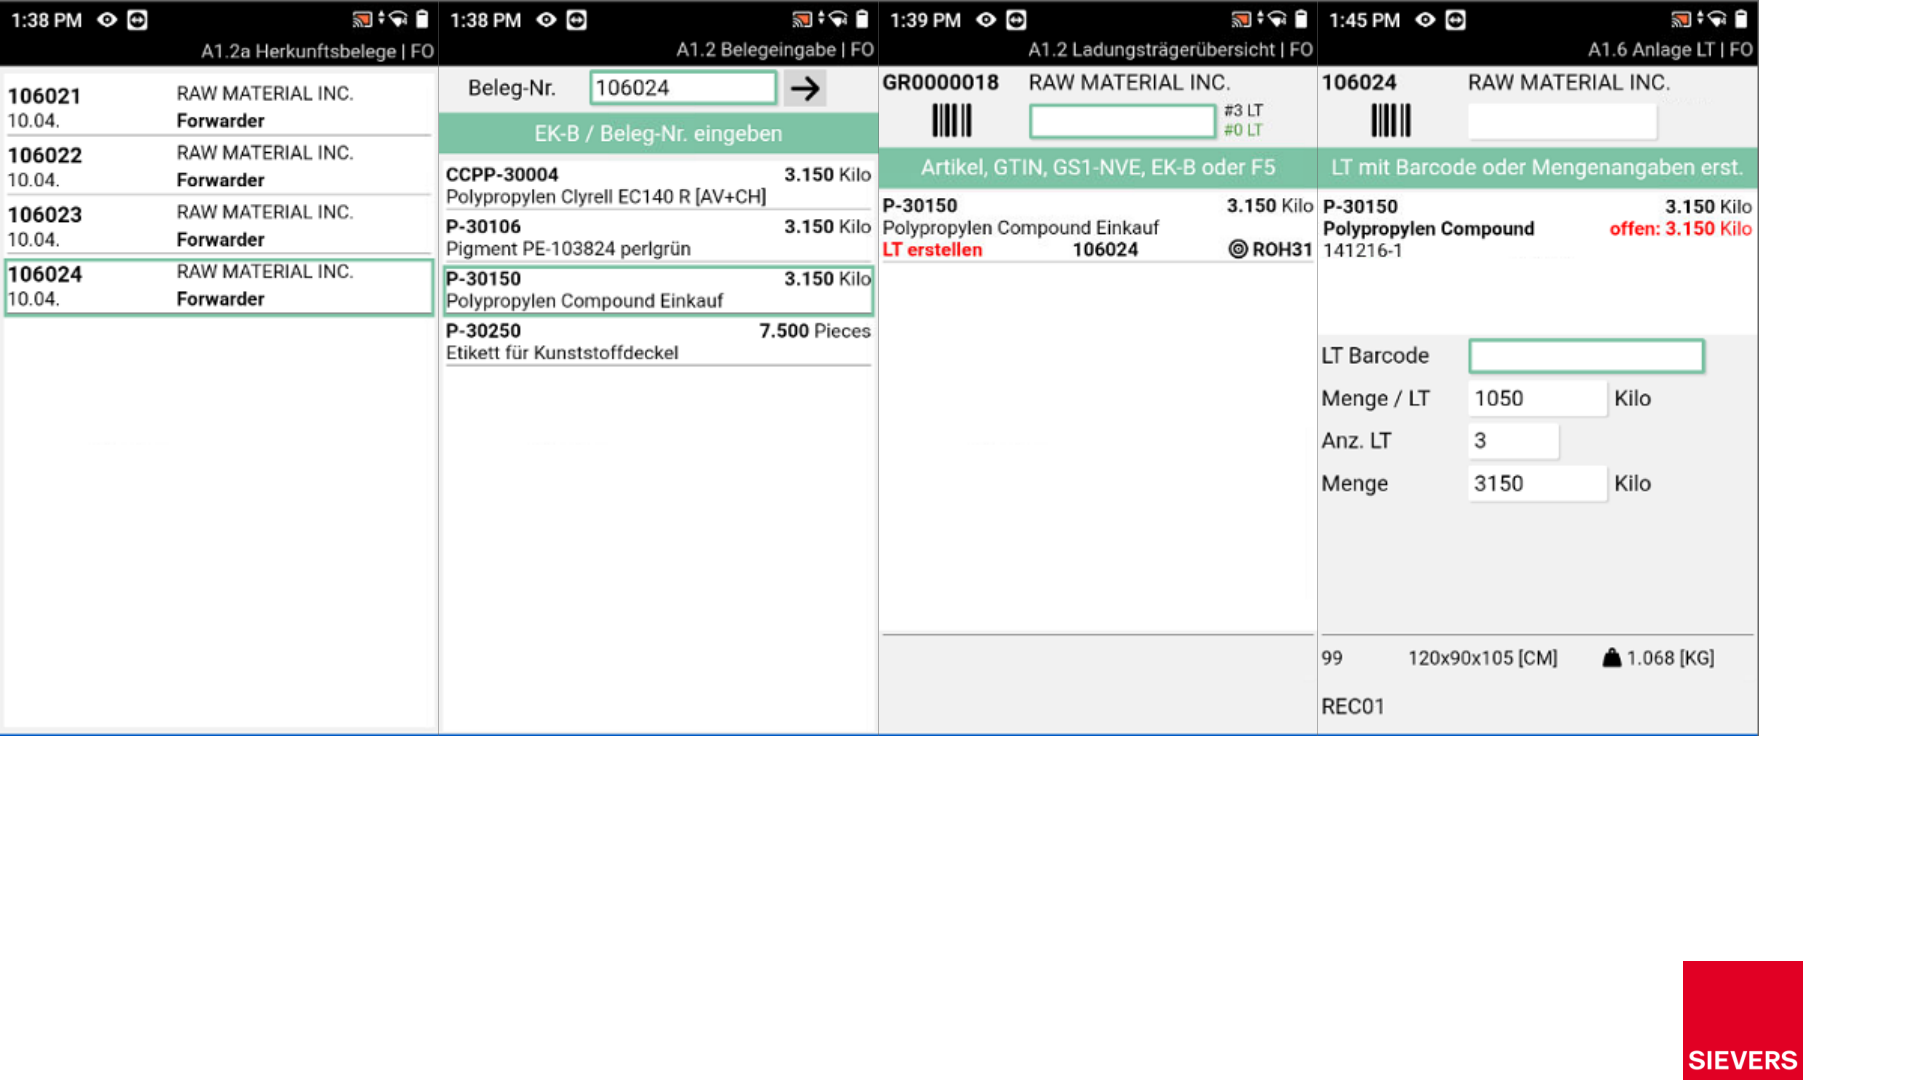Click LT mit Barcode oder Mengenangaben banner

[1537, 167]
